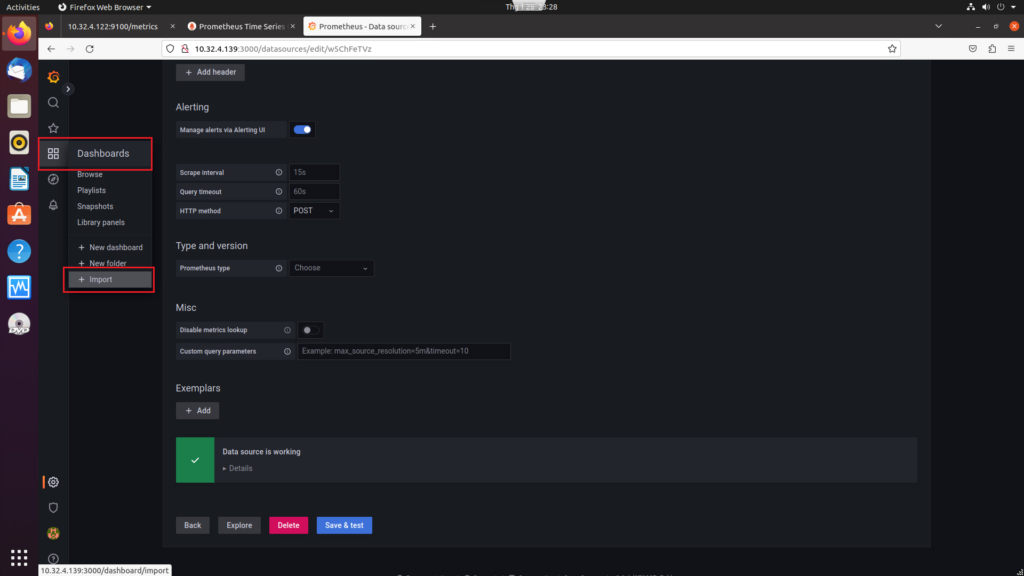
Task: Click Scrape interval info icon
Action: 279,172
